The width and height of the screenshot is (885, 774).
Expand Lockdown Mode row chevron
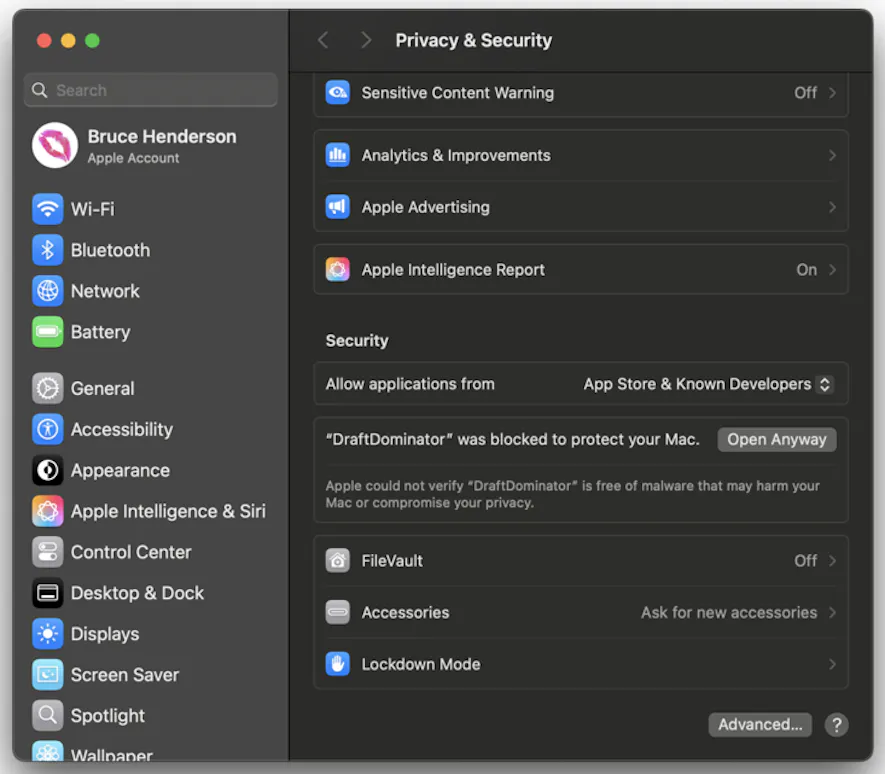(832, 664)
